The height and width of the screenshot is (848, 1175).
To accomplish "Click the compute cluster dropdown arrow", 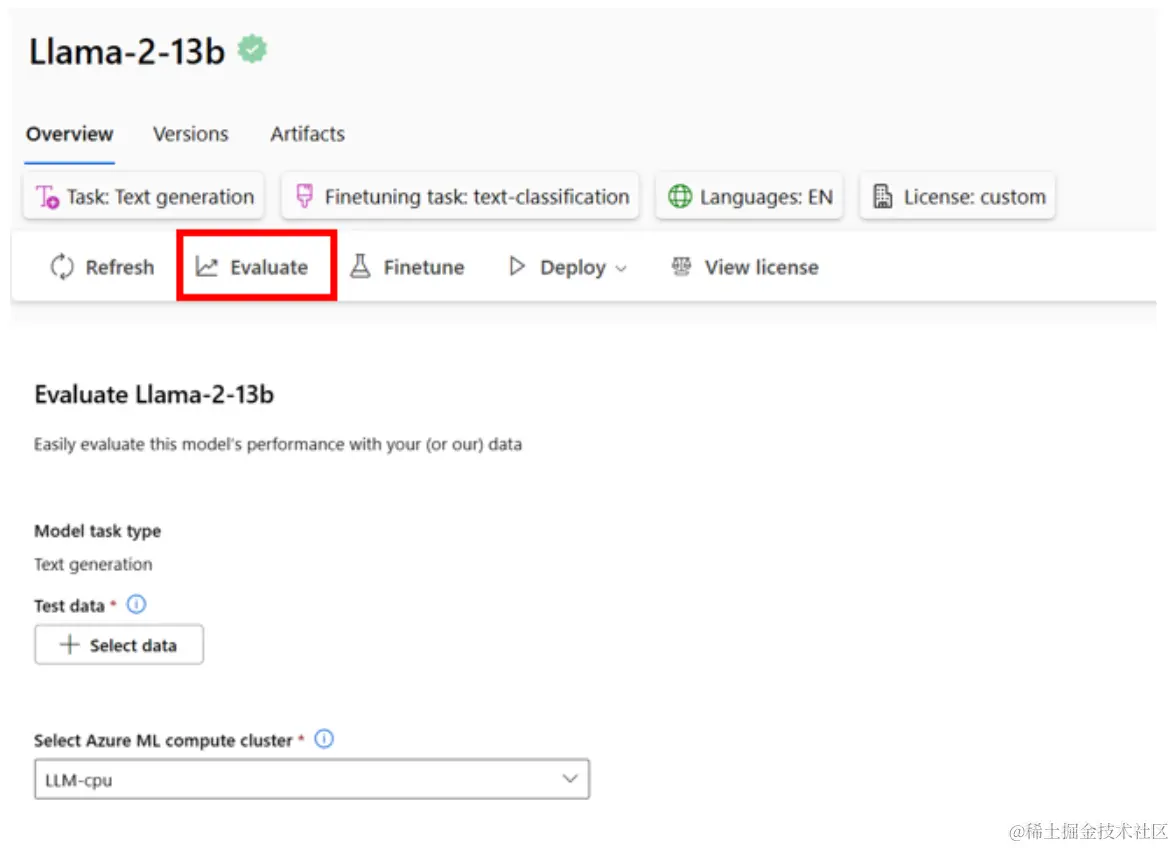I will click(570, 779).
